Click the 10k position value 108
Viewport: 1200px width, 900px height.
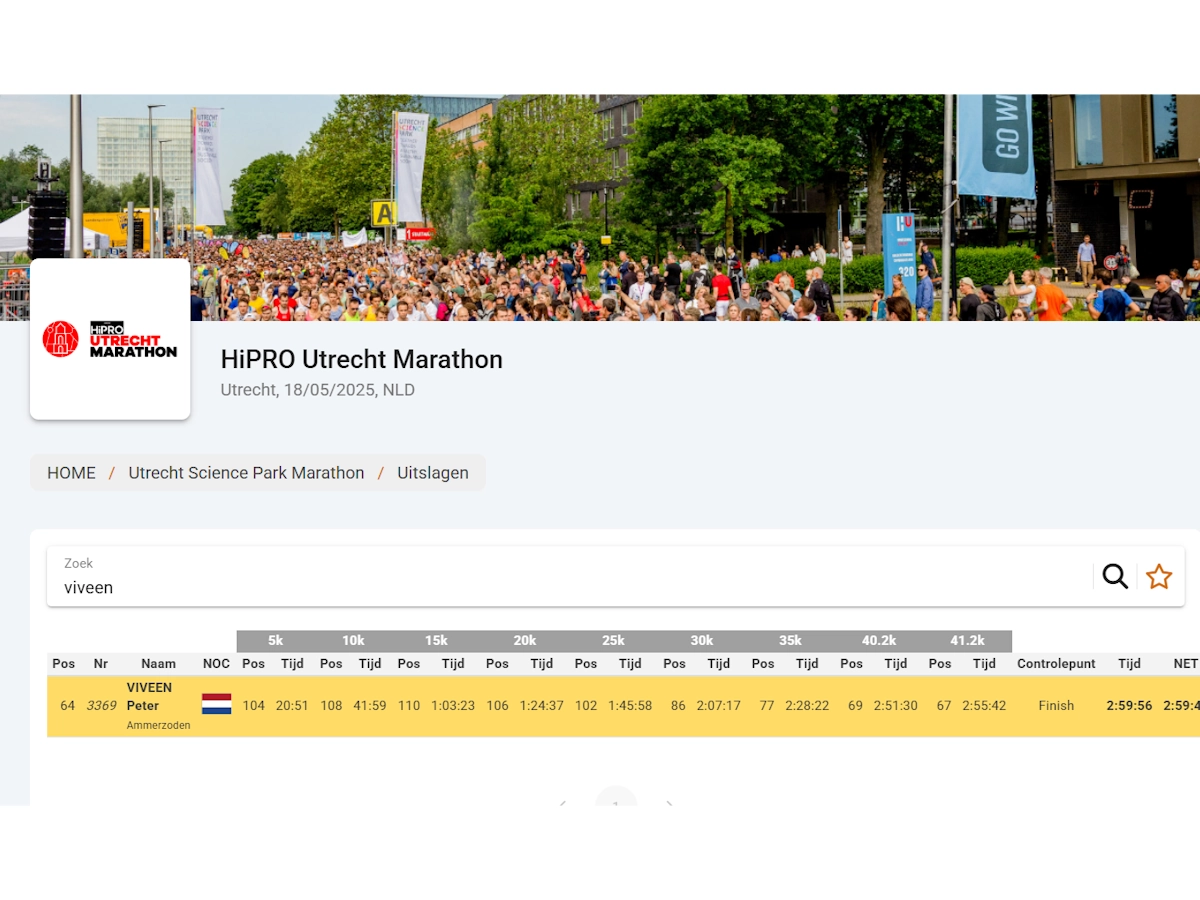331,706
